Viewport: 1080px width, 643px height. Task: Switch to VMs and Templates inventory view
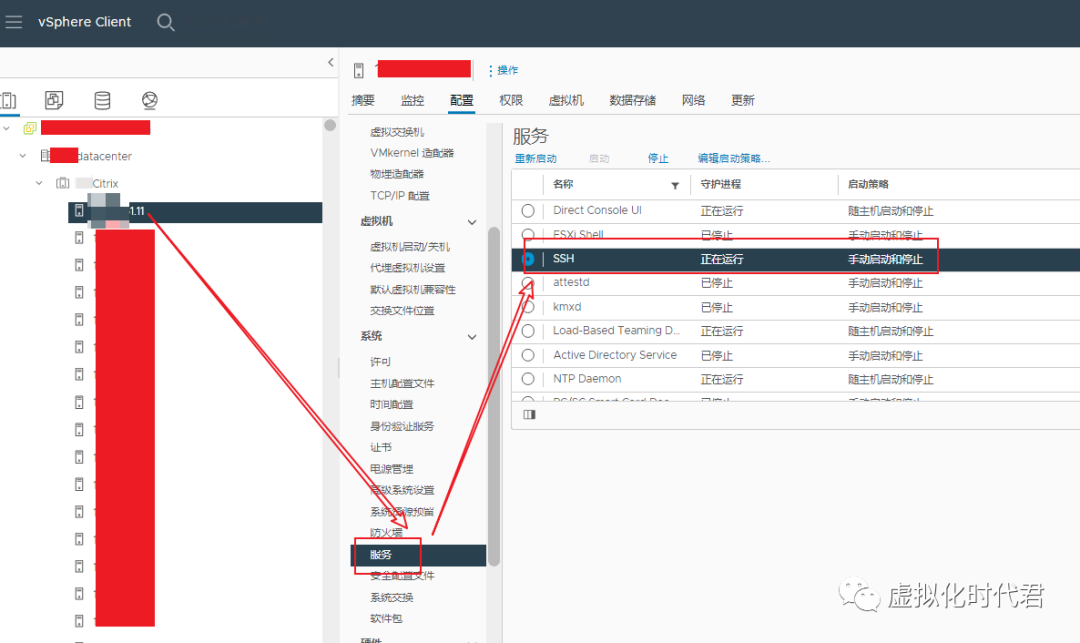pyautogui.click(x=54, y=101)
